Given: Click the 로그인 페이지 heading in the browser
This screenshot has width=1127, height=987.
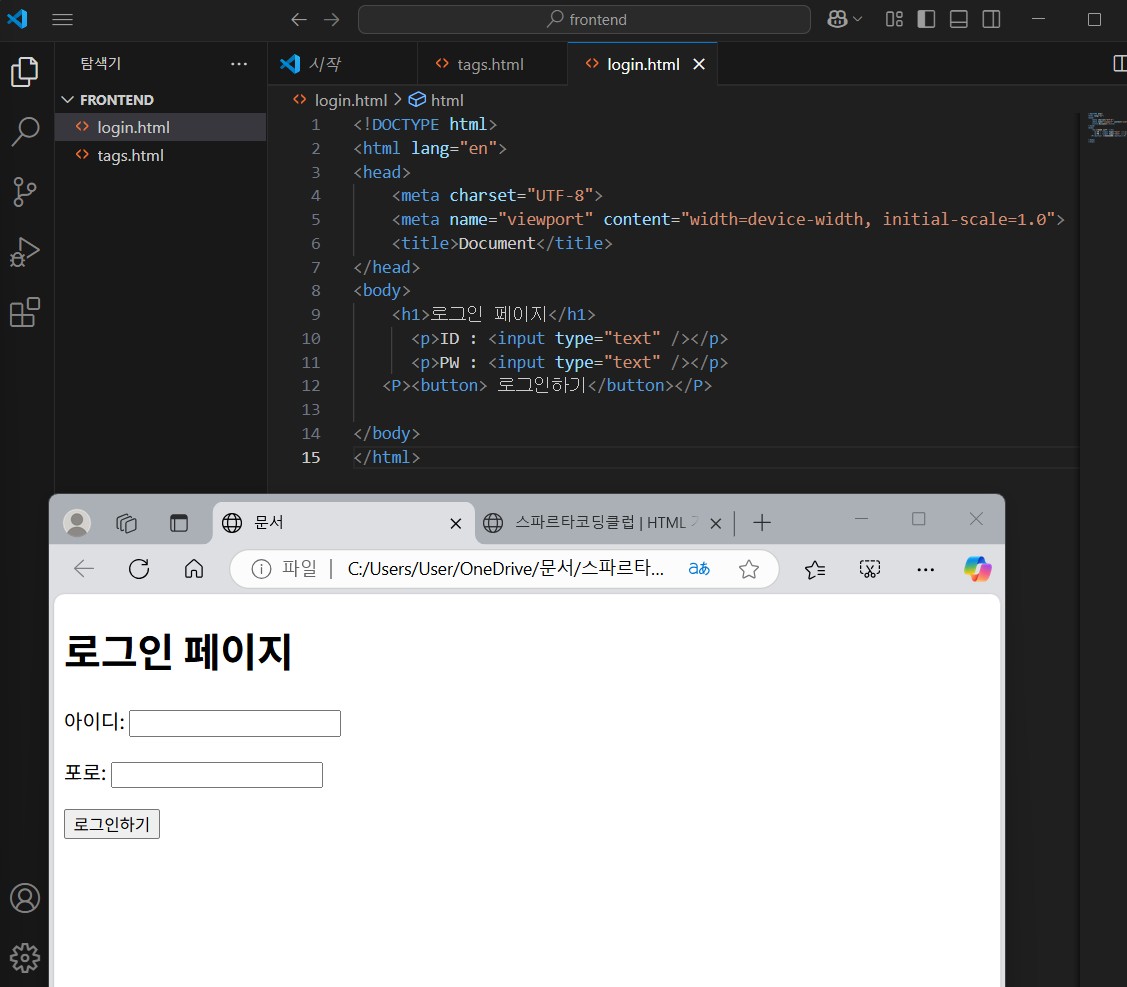Looking at the screenshot, I should [x=178, y=651].
